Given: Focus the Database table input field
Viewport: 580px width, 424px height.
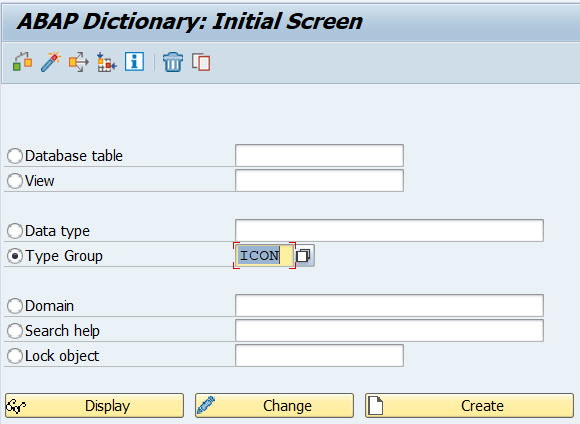Looking at the screenshot, I should (319, 155).
